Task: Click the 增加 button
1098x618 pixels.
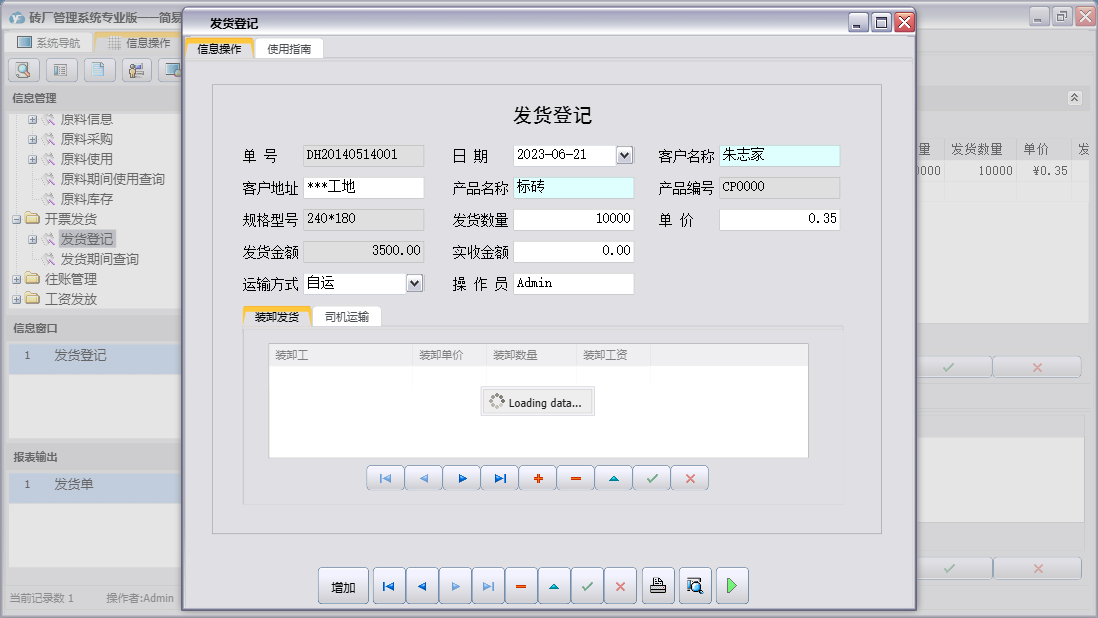Action: tap(343, 586)
